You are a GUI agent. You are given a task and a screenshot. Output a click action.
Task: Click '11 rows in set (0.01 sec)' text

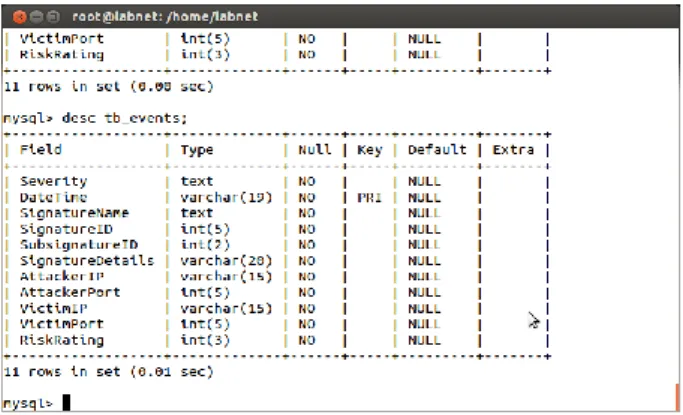coord(108,372)
